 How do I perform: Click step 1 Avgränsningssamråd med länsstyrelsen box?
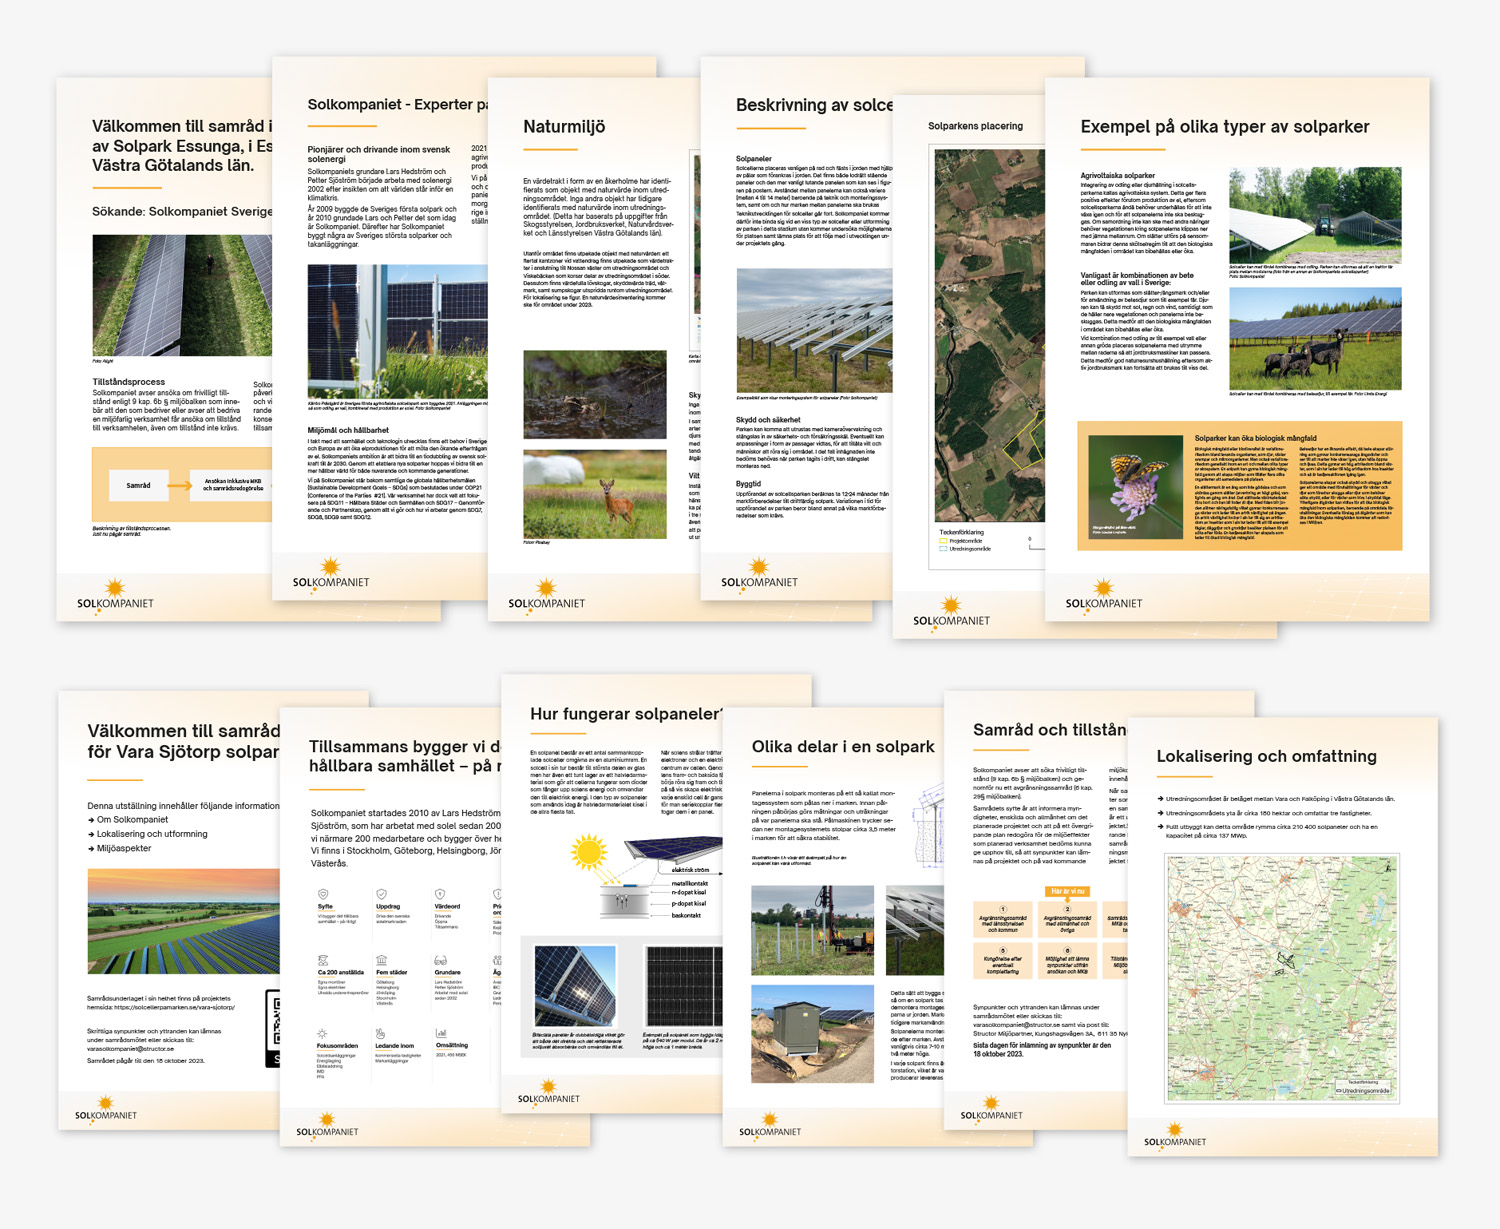point(1003,920)
